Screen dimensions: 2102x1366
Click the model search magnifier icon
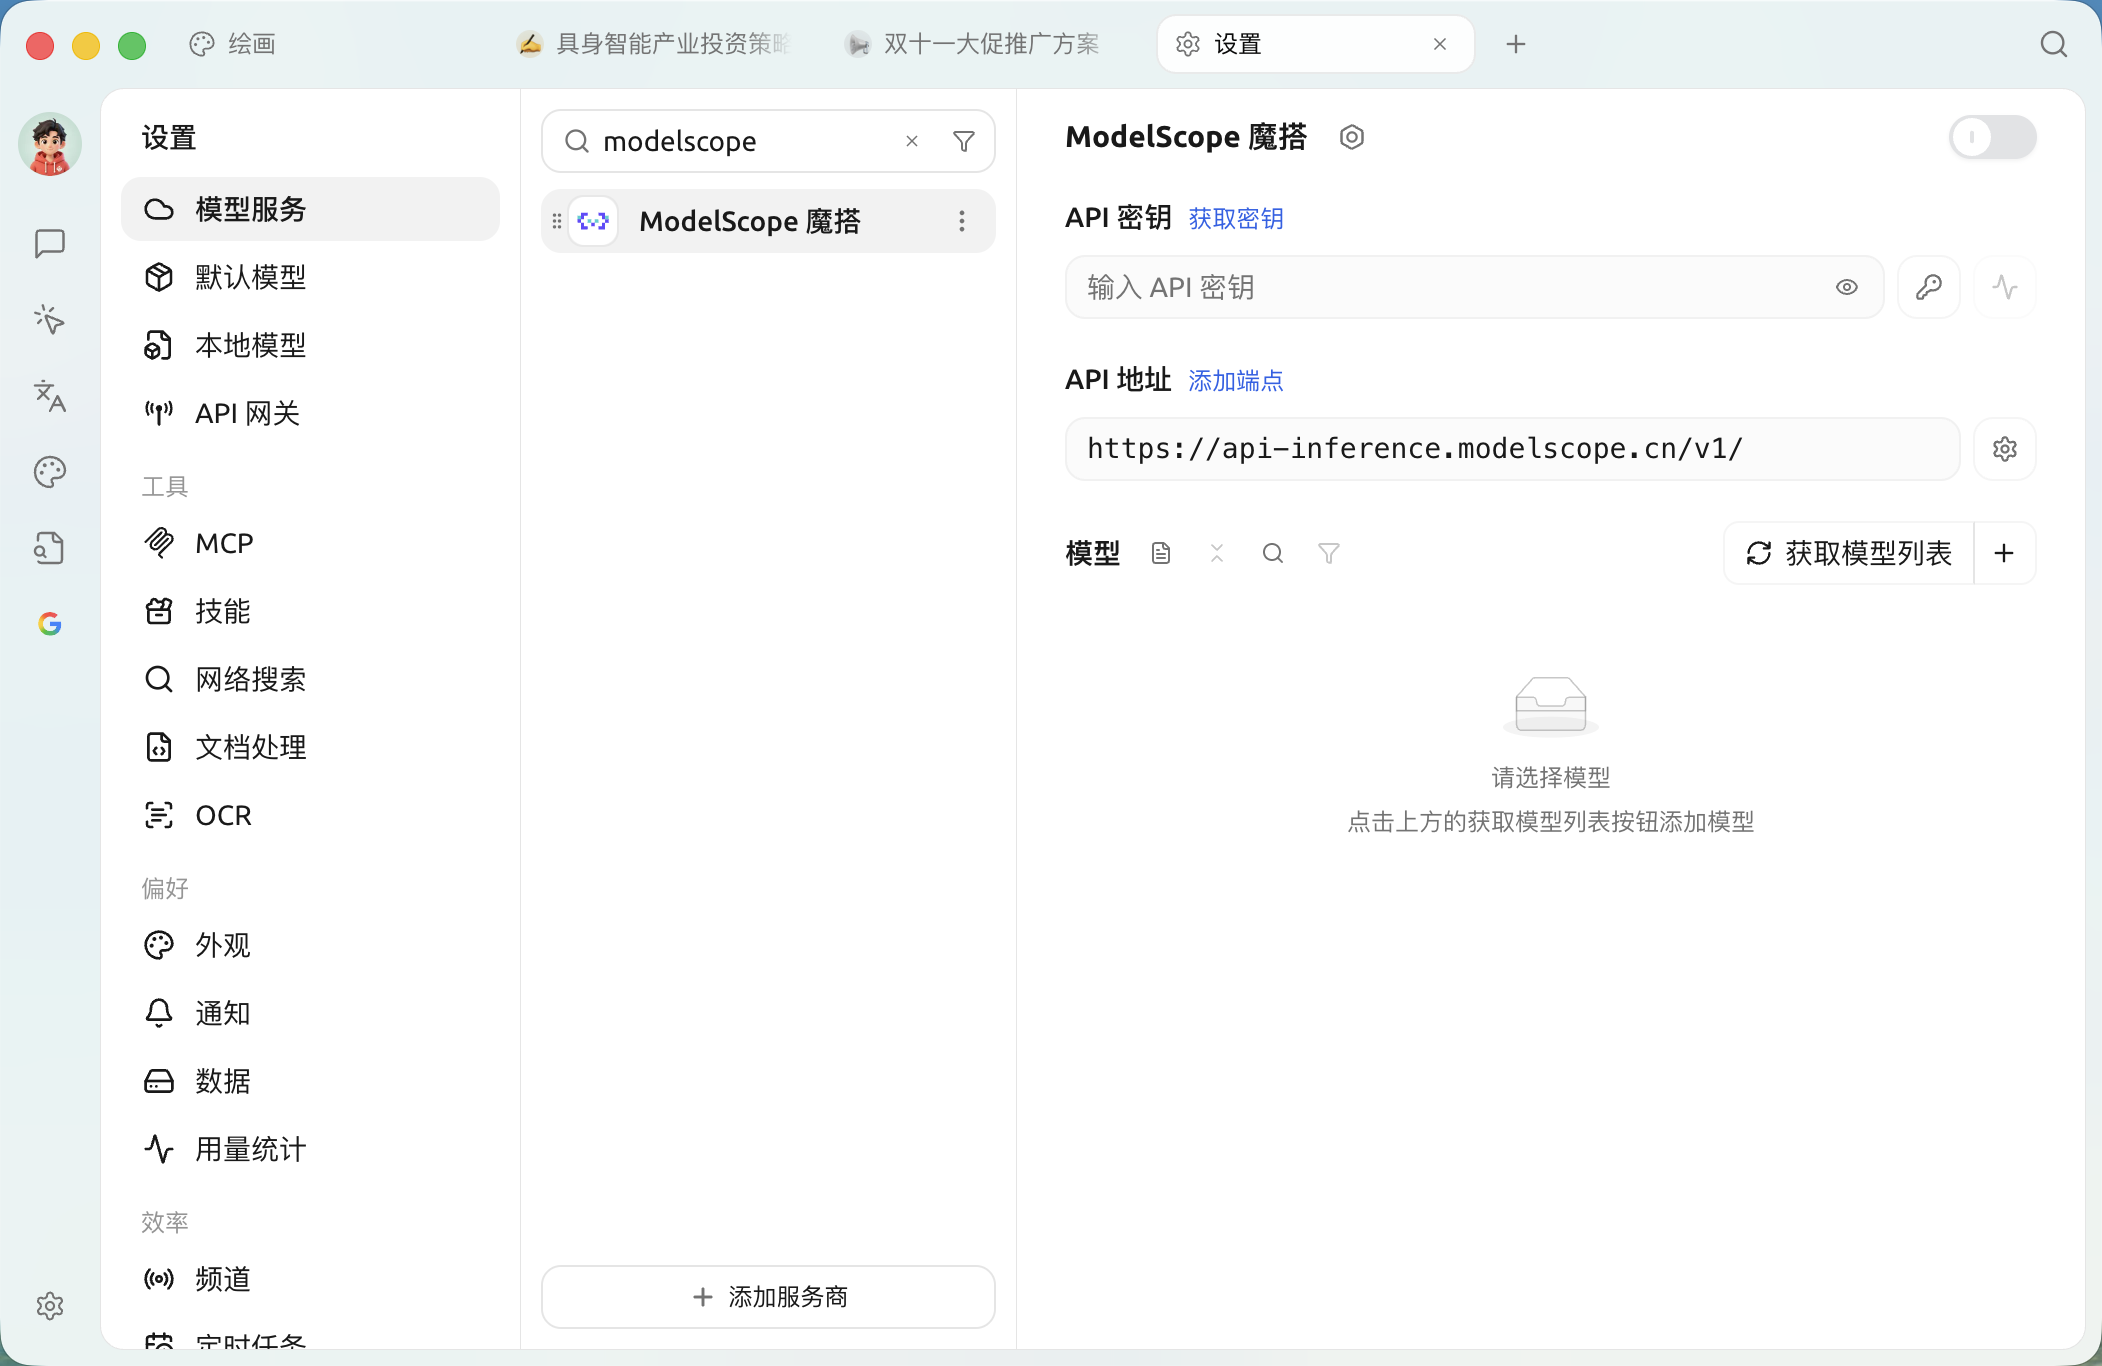[1273, 553]
